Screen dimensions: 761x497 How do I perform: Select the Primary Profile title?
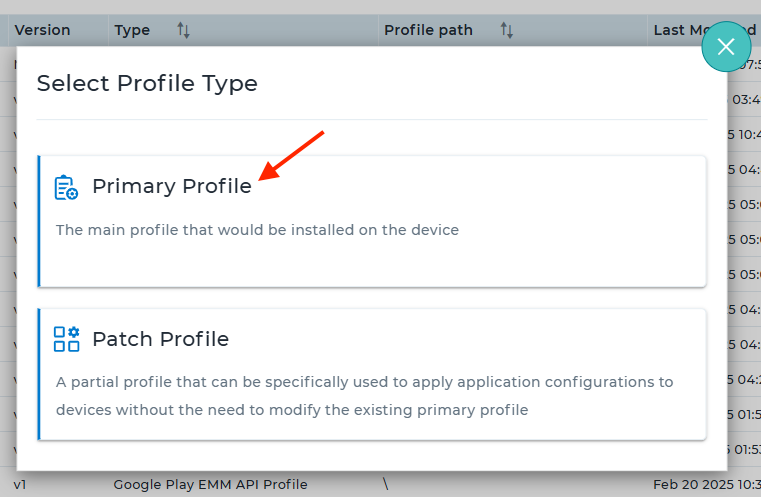(171, 186)
